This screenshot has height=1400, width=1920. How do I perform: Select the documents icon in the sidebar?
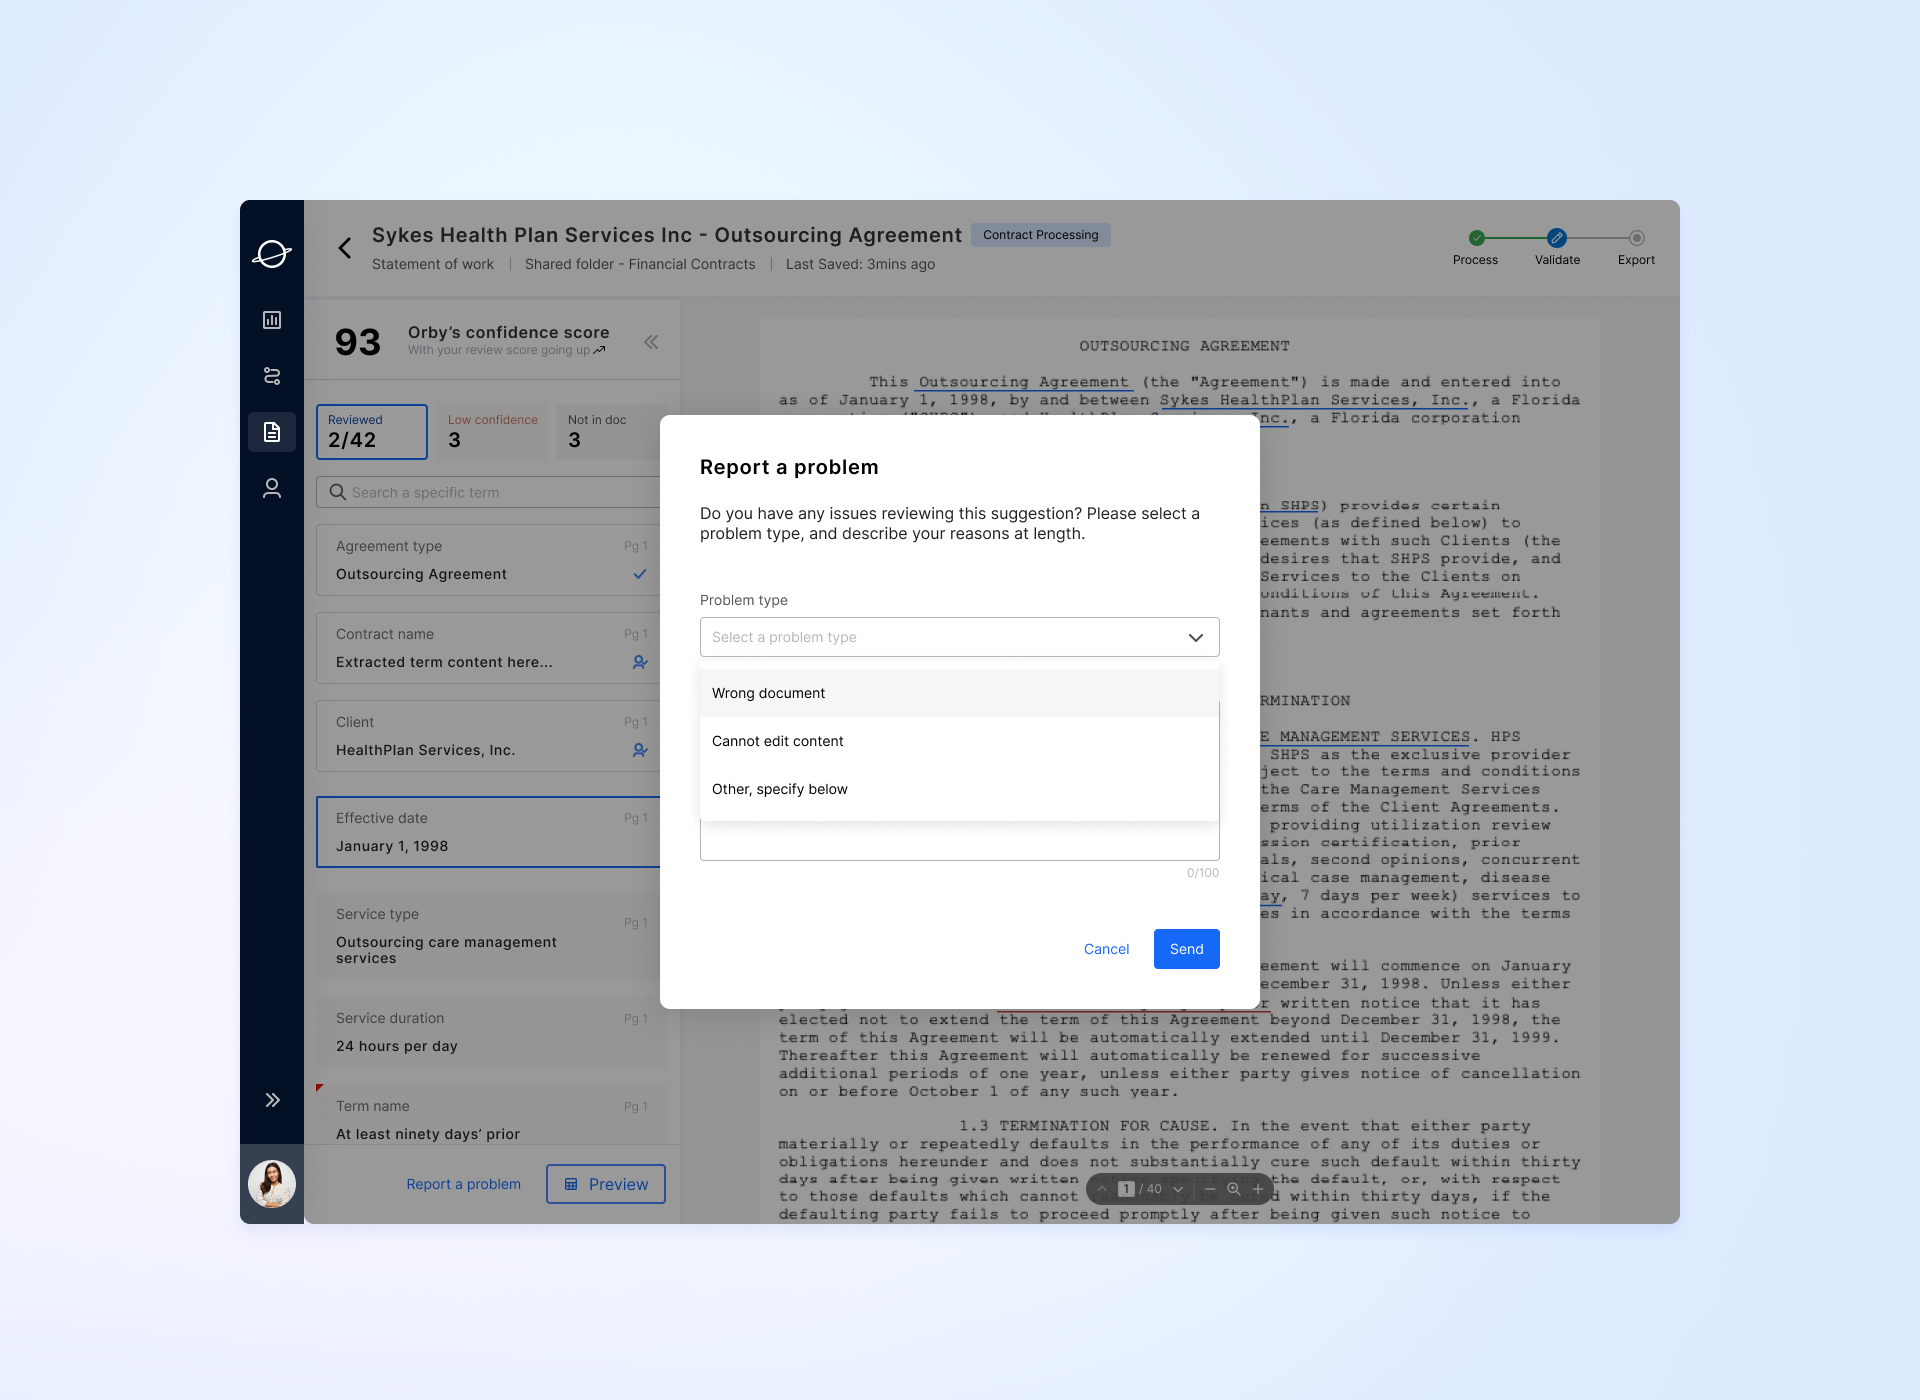272,432
